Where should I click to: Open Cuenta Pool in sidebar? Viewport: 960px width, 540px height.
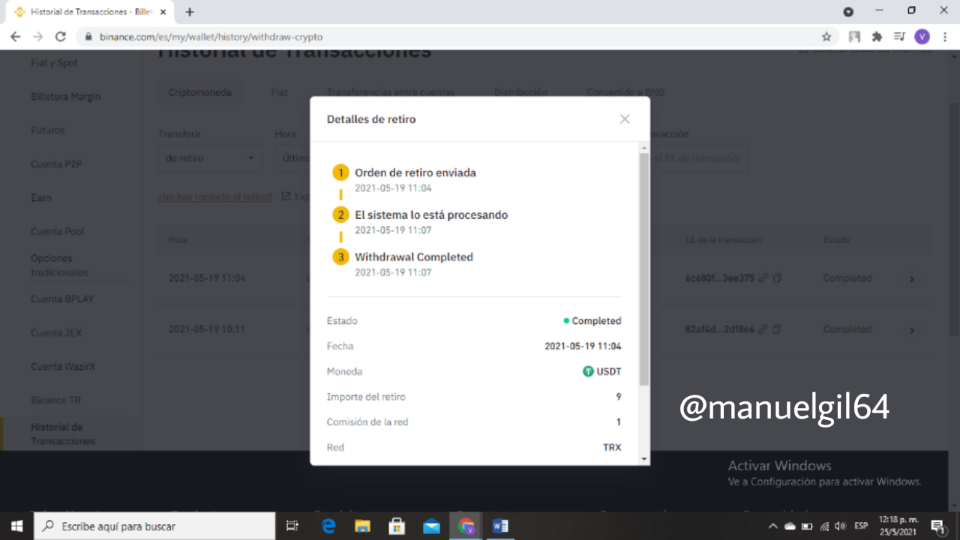[x=58, y=231]
